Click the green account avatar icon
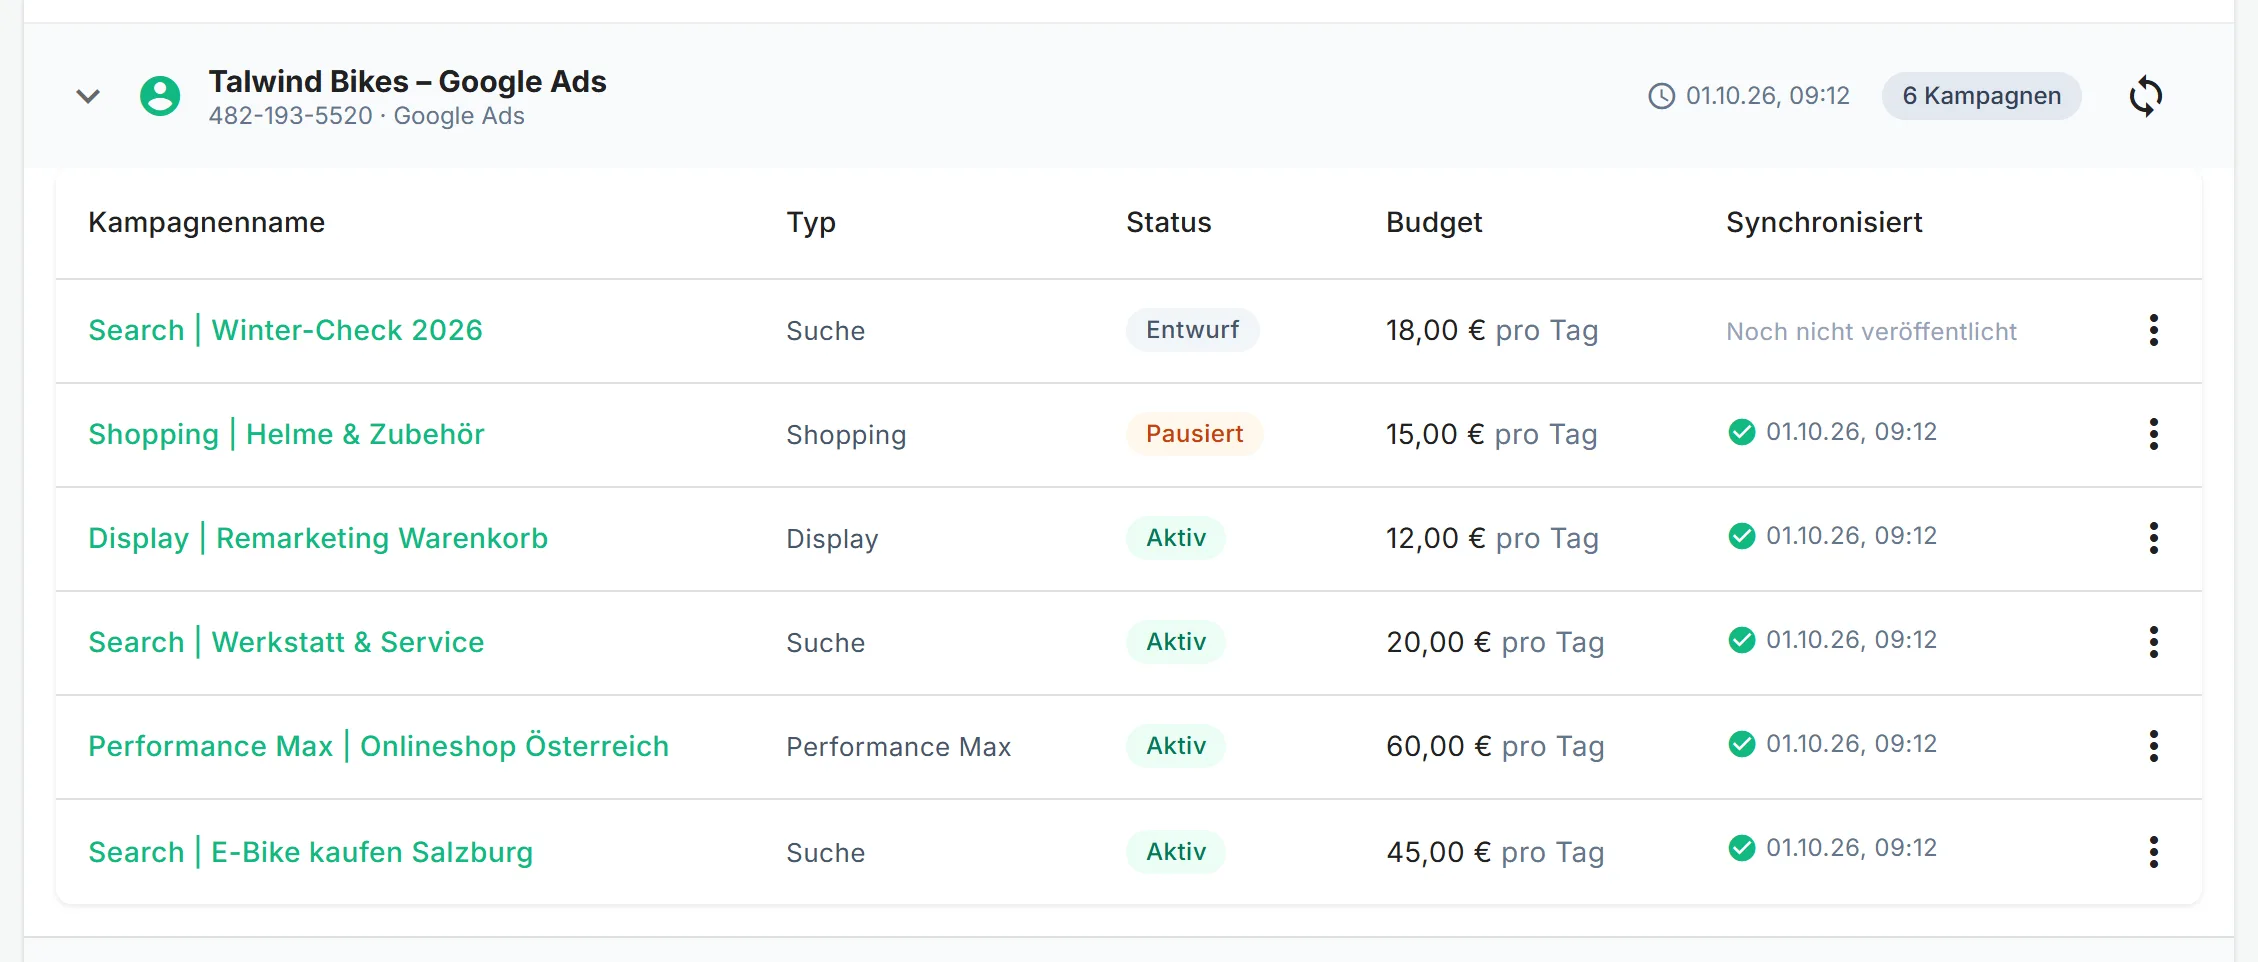Image resolution: width=2258 pixels, height=962 pixels. (x=160, y=96)
